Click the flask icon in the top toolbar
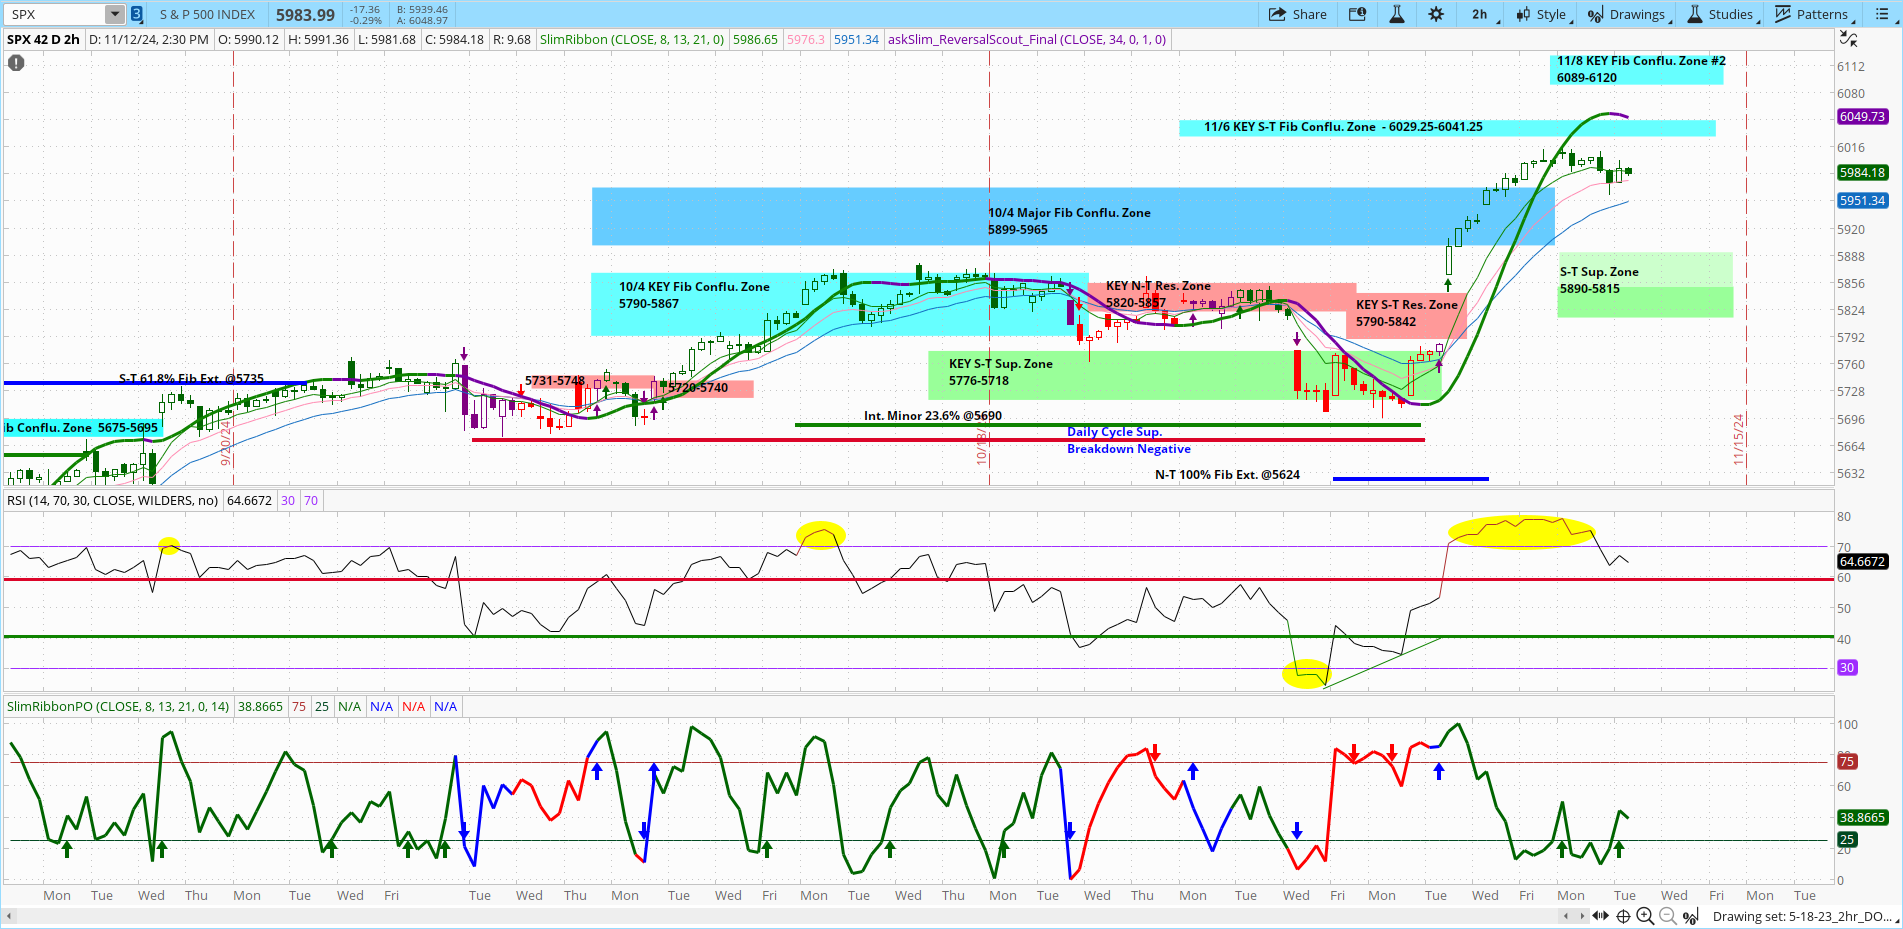This screenshot has height=929, width=1903. point(1397,14)
